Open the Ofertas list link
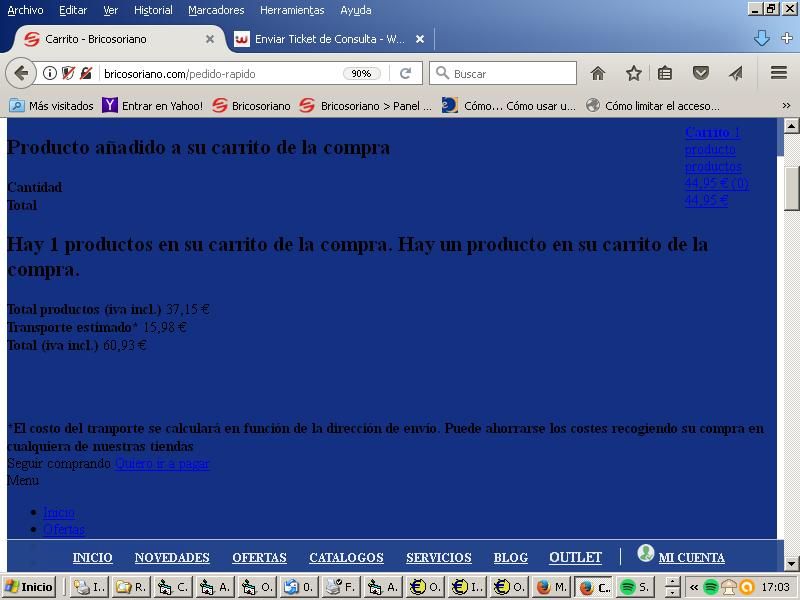 tap(64, 529)
